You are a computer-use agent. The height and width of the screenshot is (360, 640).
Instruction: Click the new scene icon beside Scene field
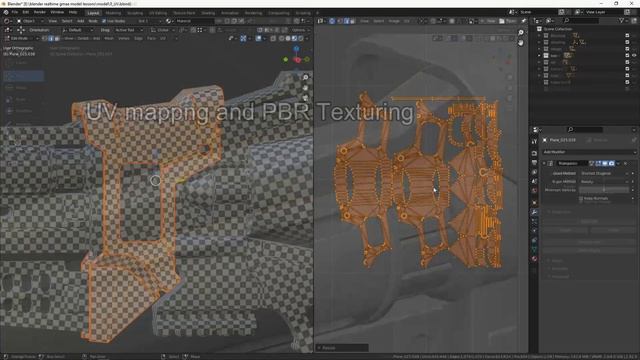562,12
